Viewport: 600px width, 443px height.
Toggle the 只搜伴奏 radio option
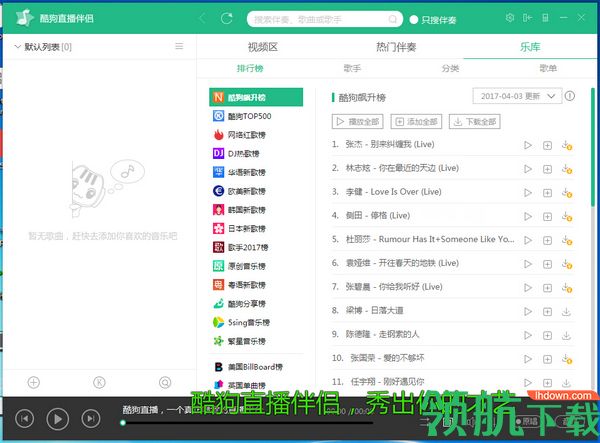tap(433, 20)
